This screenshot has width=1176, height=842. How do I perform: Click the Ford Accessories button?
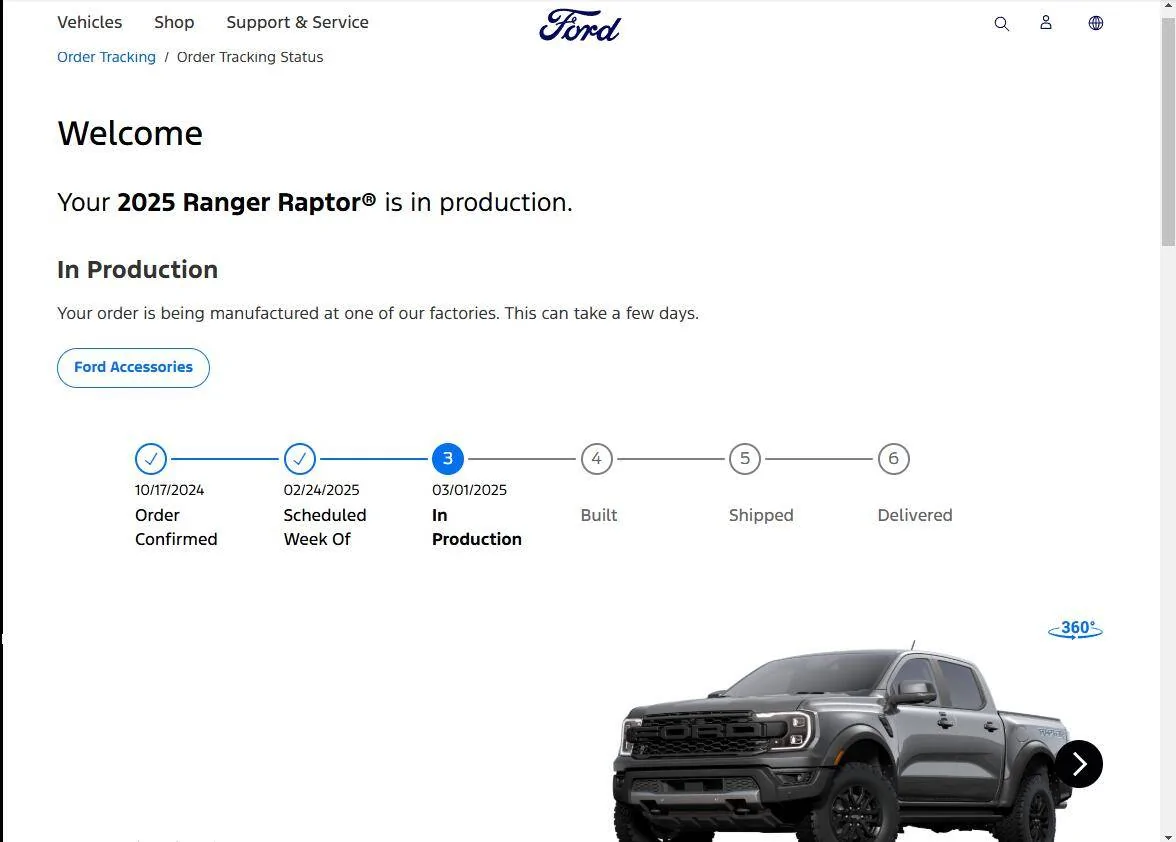pos(134,367)
